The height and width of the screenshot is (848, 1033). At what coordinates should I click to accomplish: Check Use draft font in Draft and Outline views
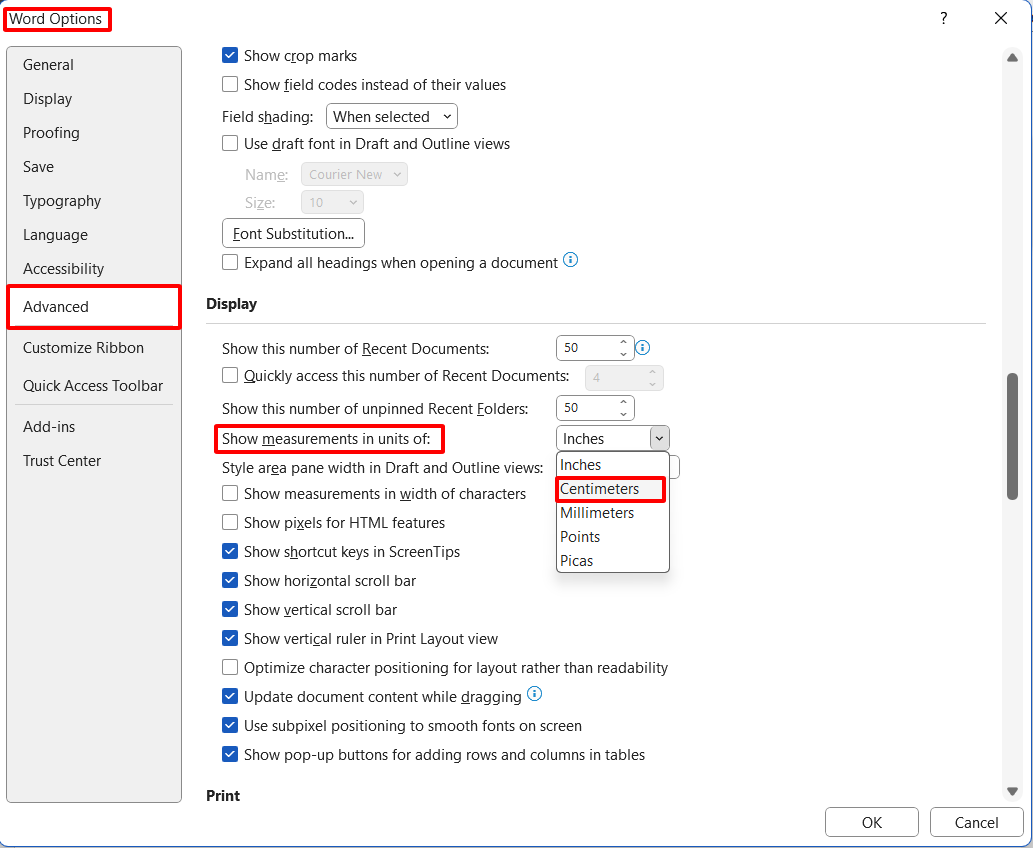click(x=230, y=143)
